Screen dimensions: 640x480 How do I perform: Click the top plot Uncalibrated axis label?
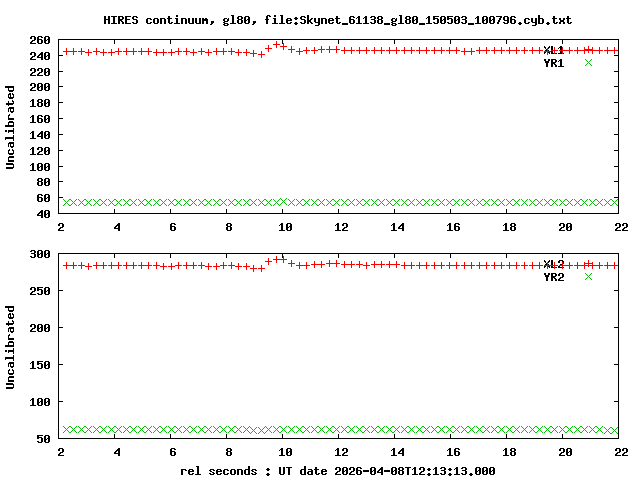[10, 127]
